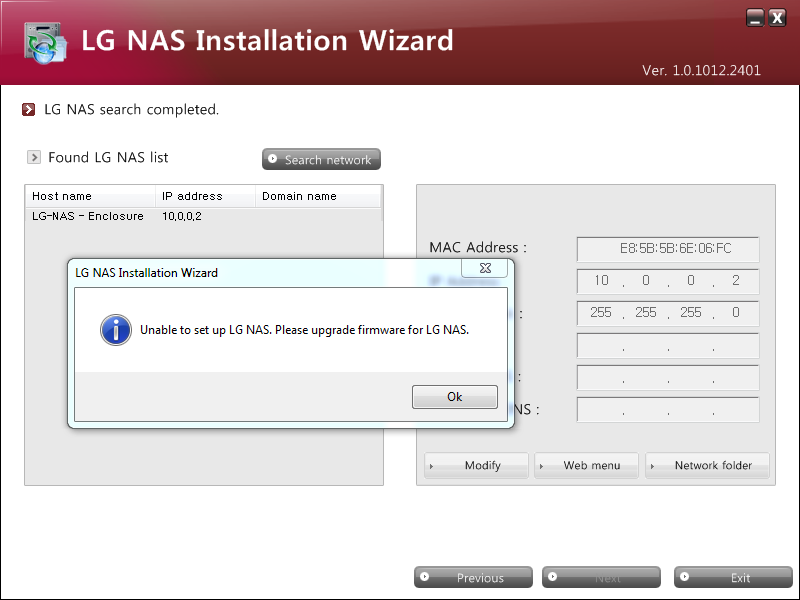
Task: Click the Modify button
Action: click(x=476, y=465)
